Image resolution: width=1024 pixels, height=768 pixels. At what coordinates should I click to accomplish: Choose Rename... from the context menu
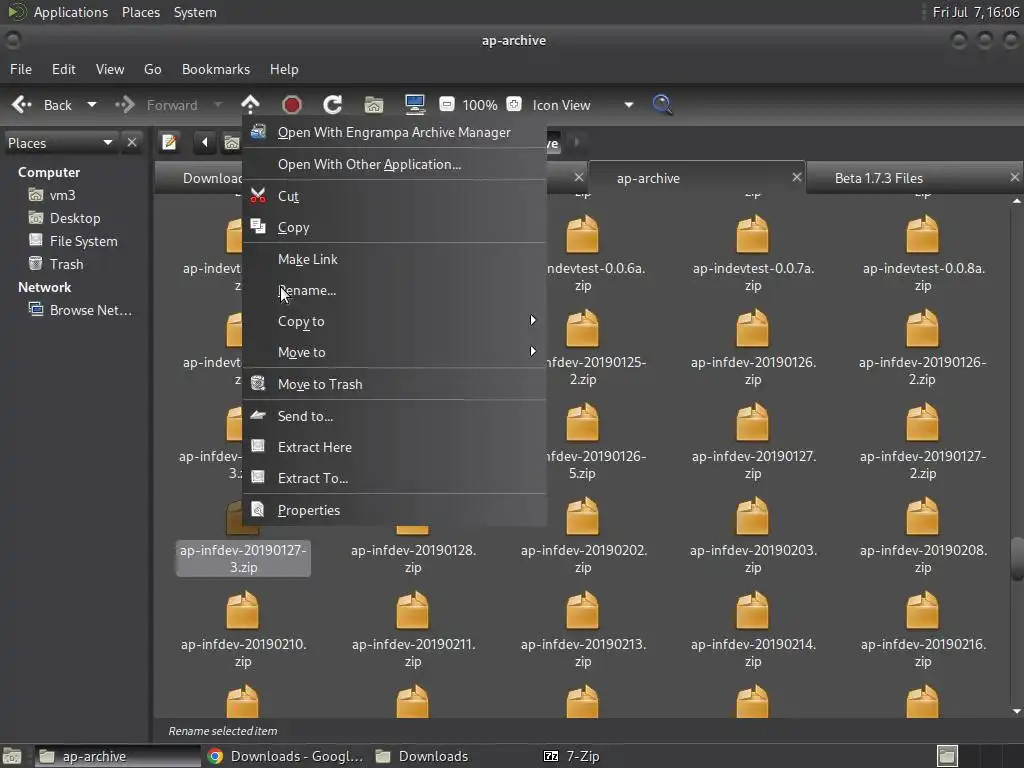(307, 290)
